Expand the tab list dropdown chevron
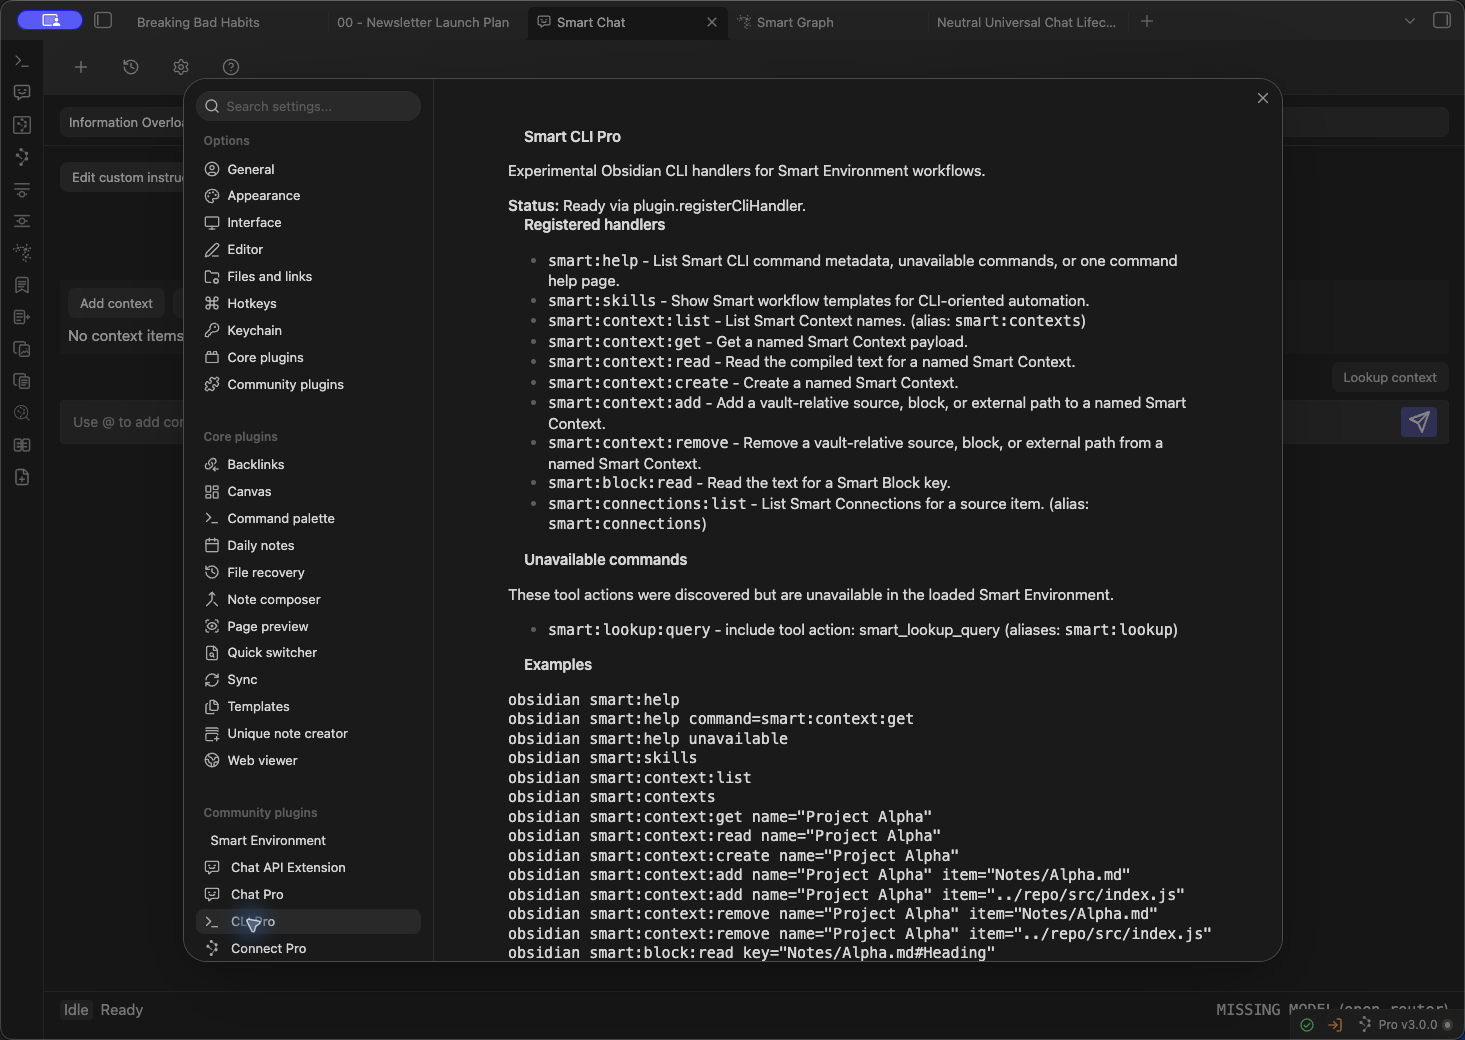1465x1040 pixels. [x=1410, y=21]
